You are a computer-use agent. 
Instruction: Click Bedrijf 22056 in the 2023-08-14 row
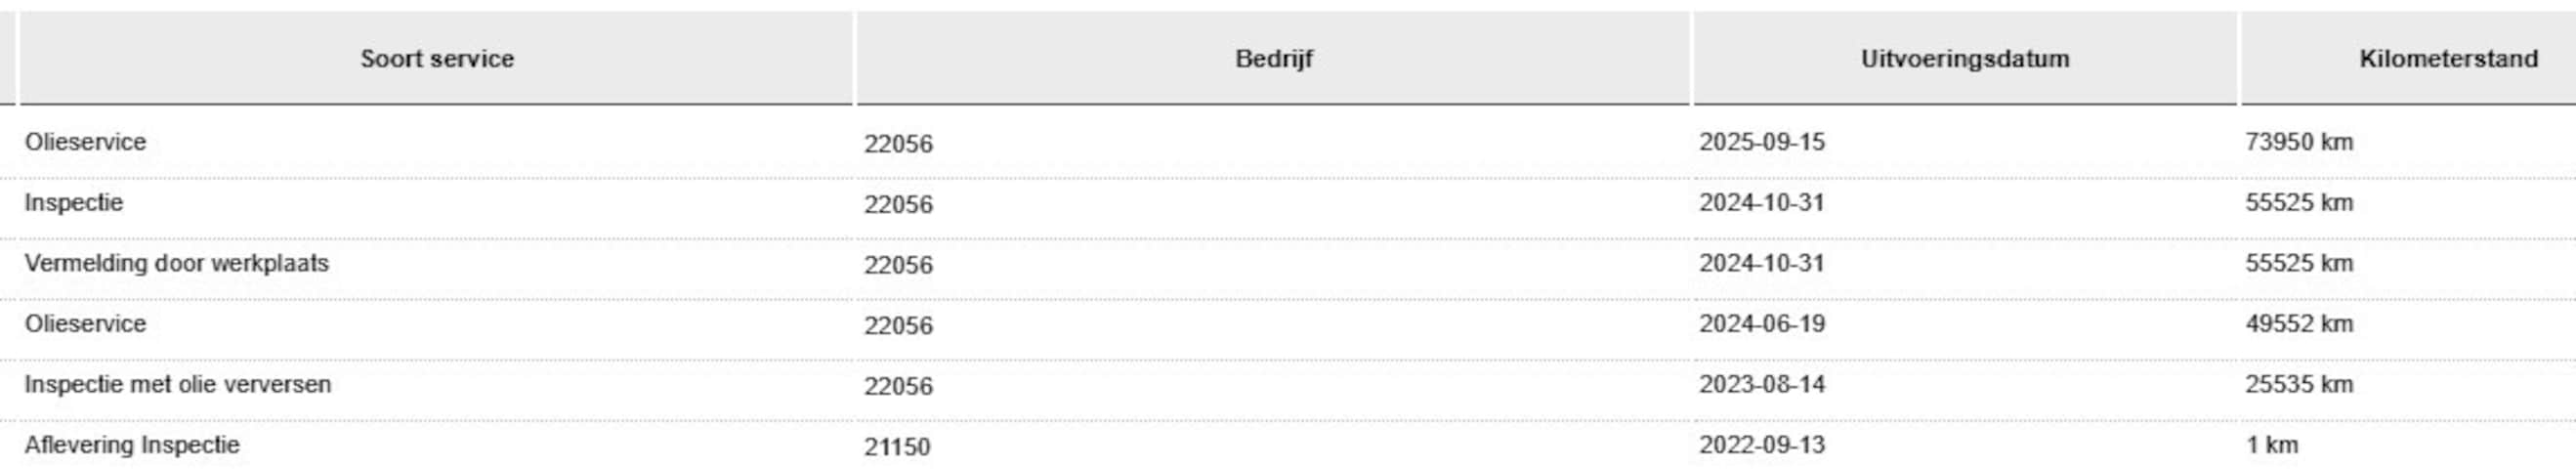[x=898, y=386]
